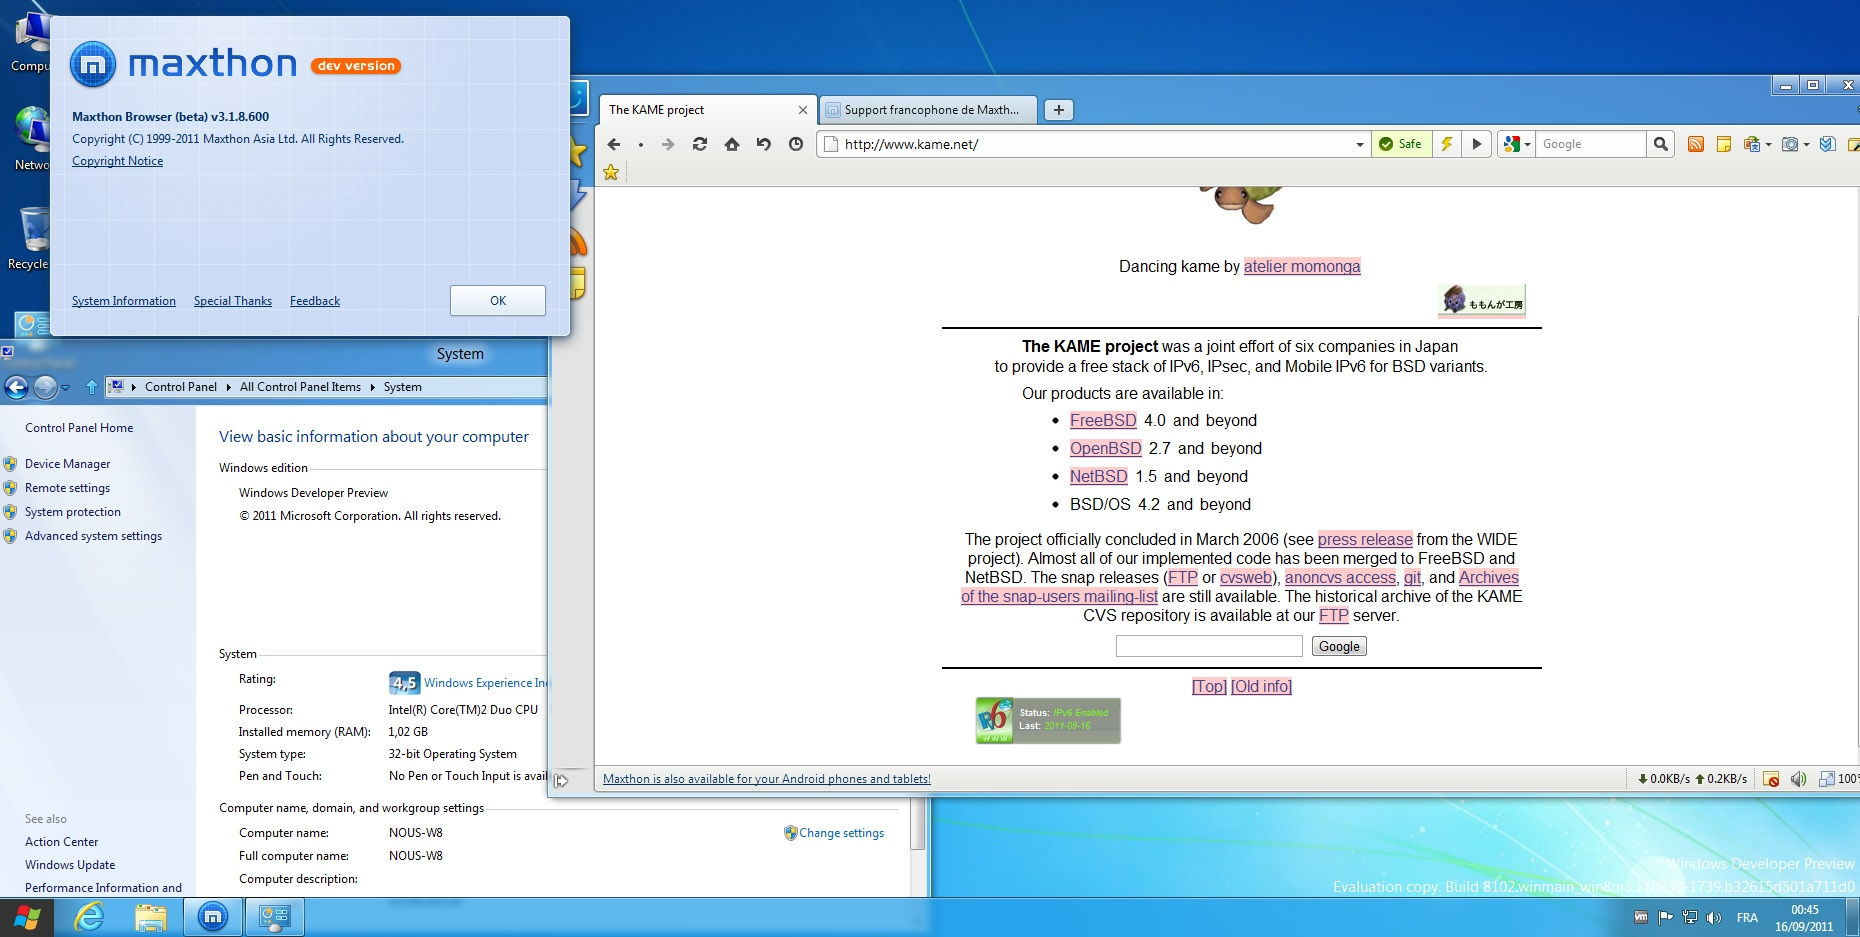The height and width of the screenshot is (937, 1860).
Task: Open the address bar URL dropdown
Action: coord(1359,145)
